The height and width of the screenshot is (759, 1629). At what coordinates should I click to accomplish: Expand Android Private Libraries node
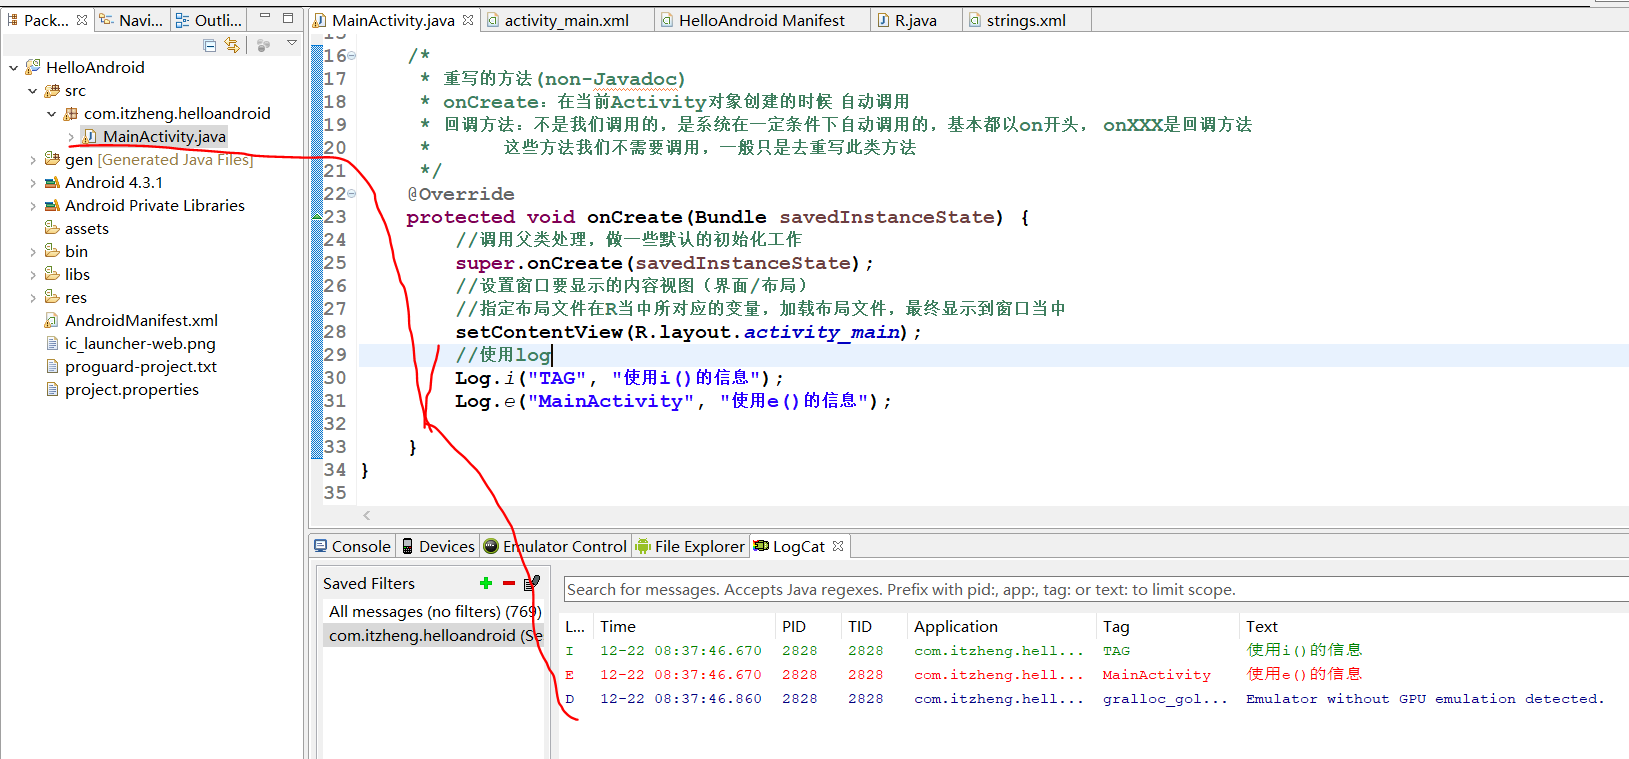(33, 206)
